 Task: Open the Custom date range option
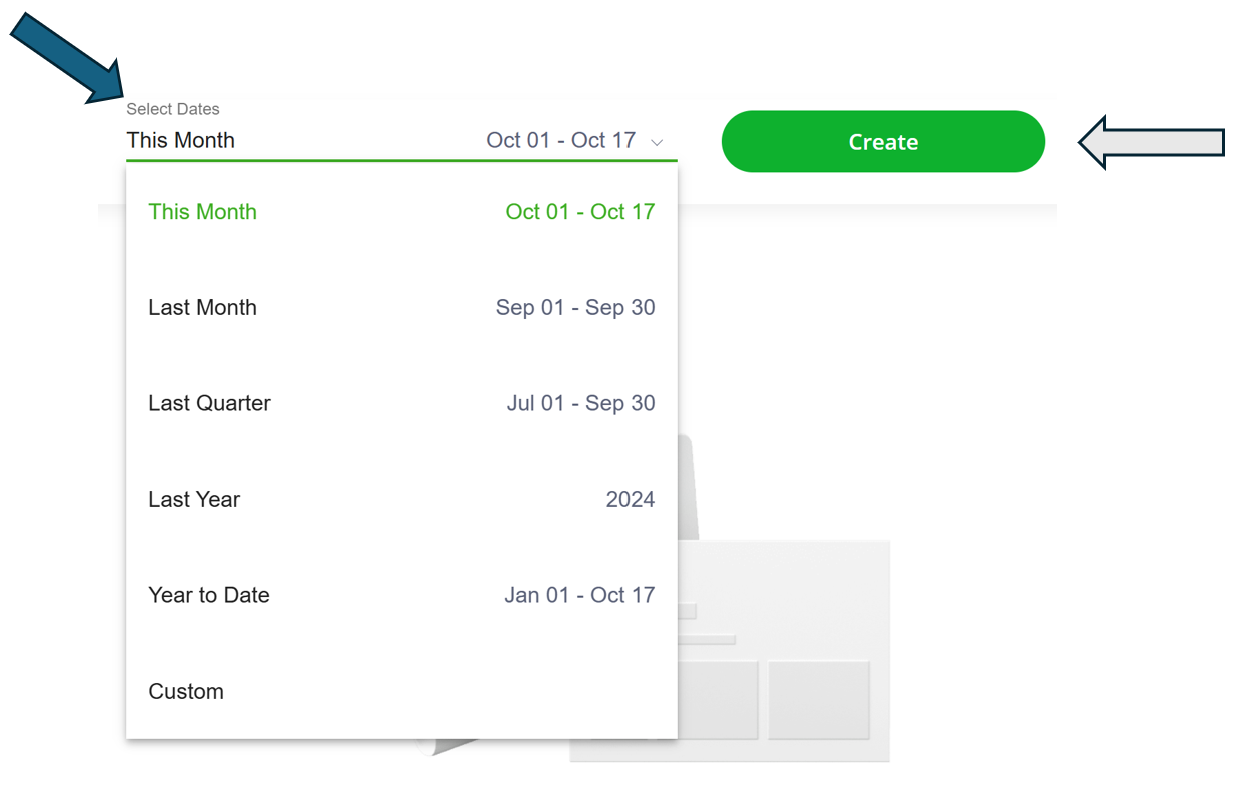point(186,692)
